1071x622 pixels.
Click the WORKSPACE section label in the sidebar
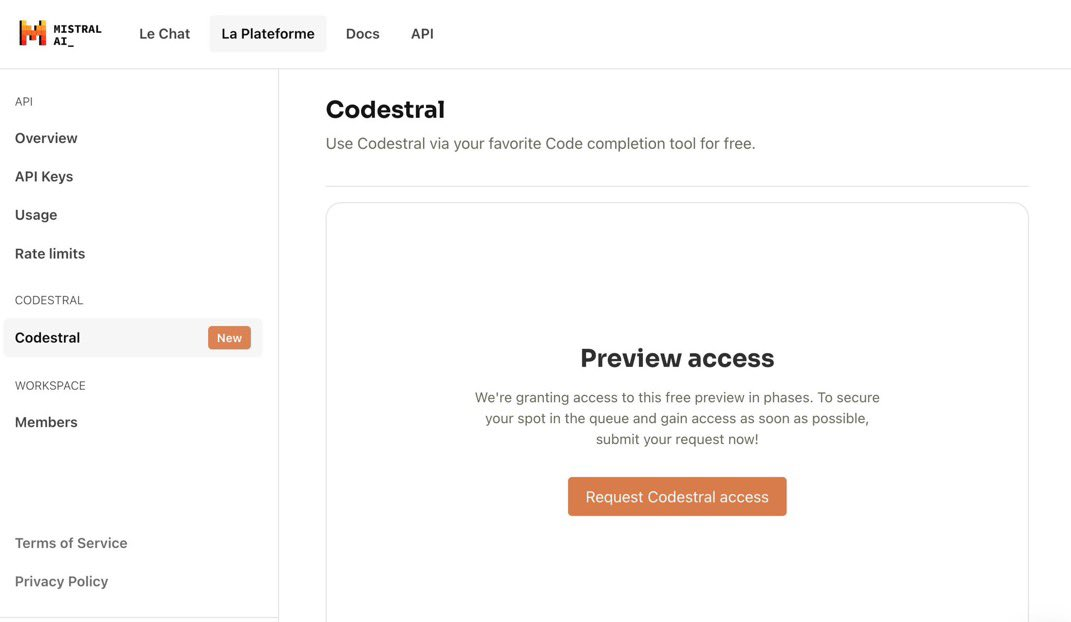tap(51, 385)
